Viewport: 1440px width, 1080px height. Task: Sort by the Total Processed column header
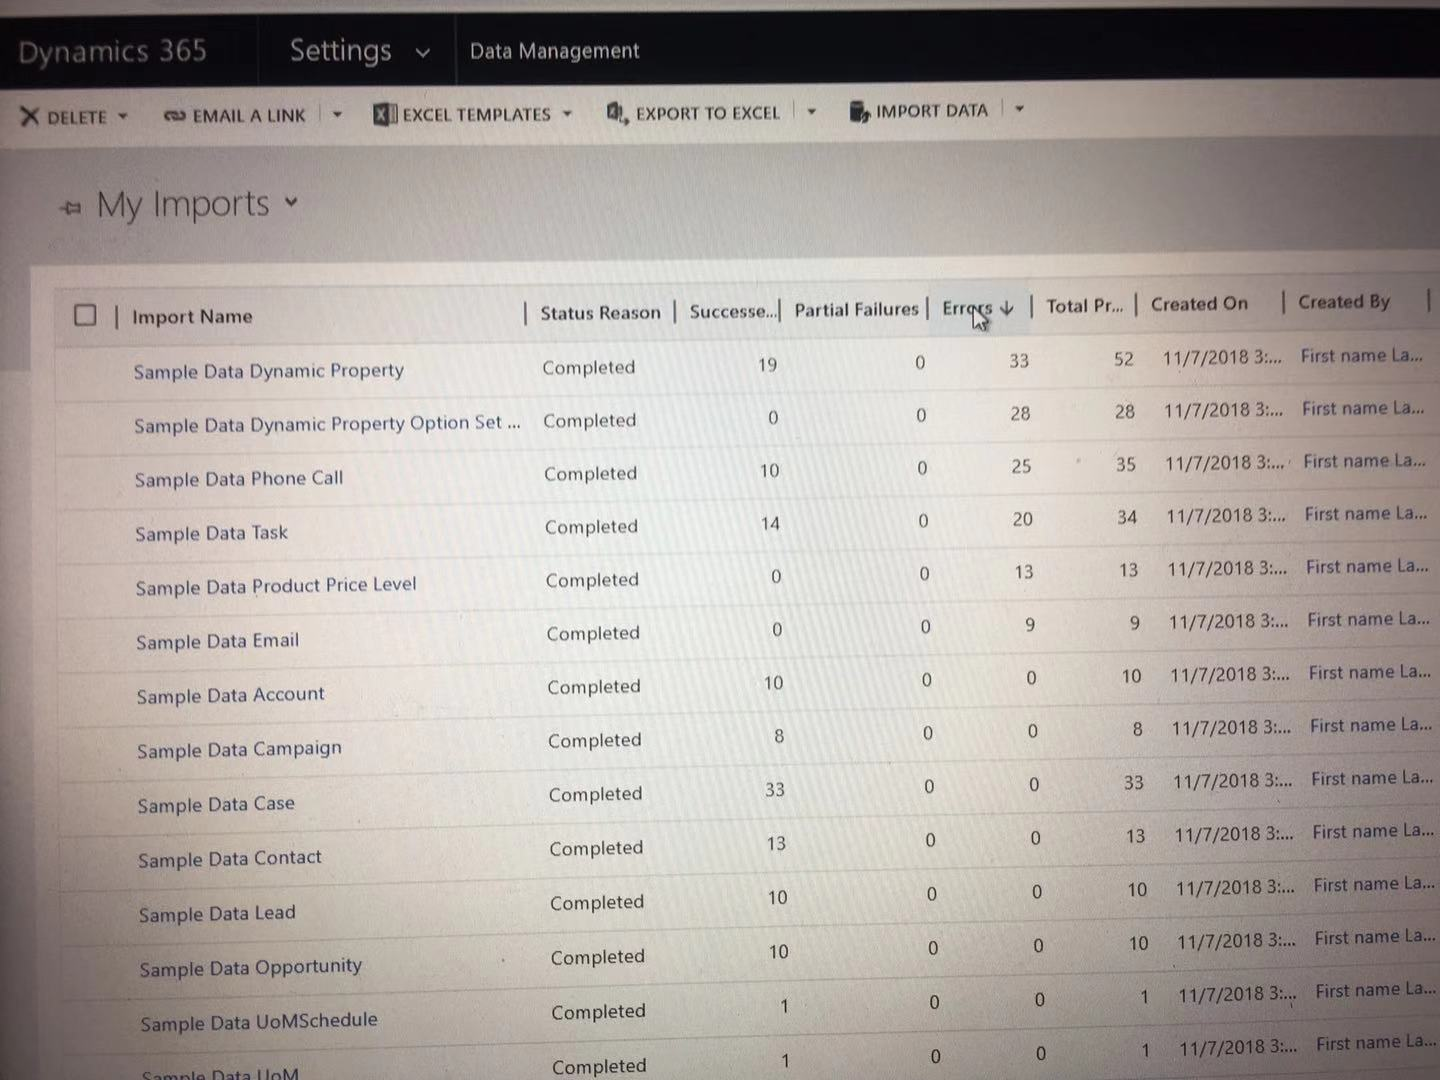[x=1084, y=306]
